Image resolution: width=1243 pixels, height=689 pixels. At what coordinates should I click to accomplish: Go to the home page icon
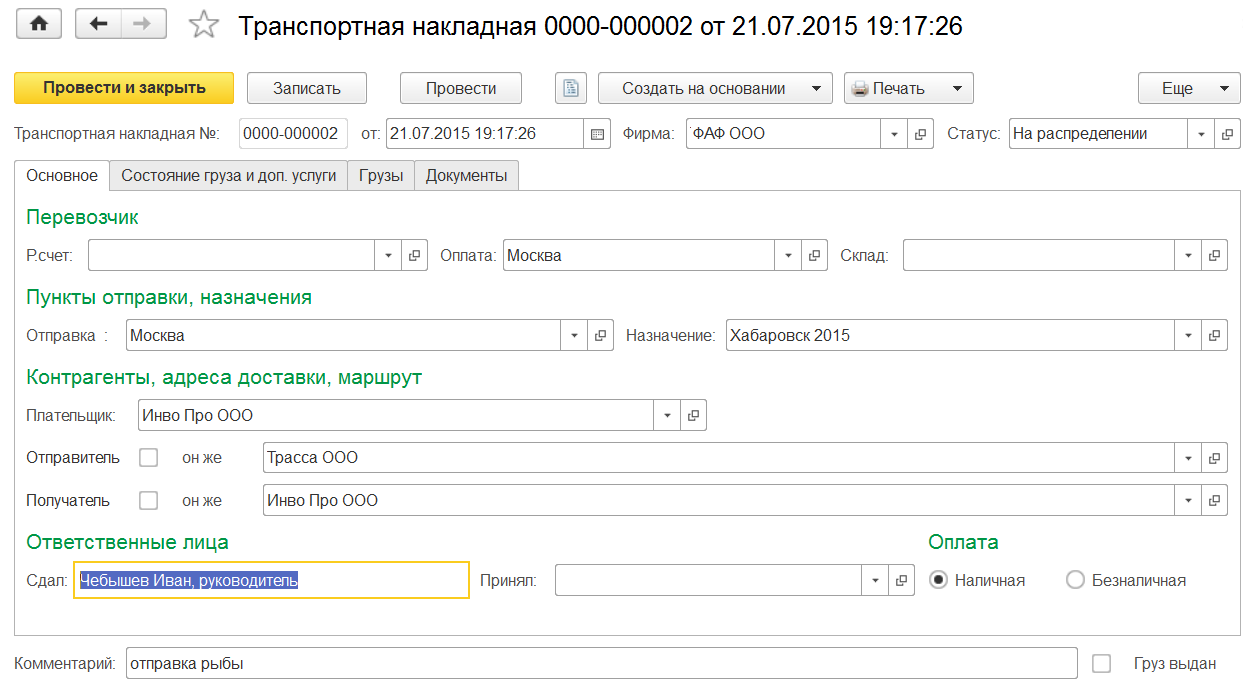[x=39, y=25]
